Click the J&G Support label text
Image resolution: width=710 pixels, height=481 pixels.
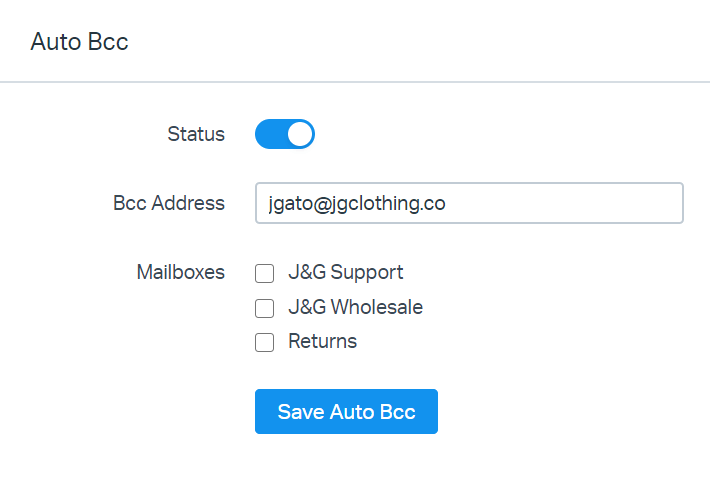pos(345,272)
